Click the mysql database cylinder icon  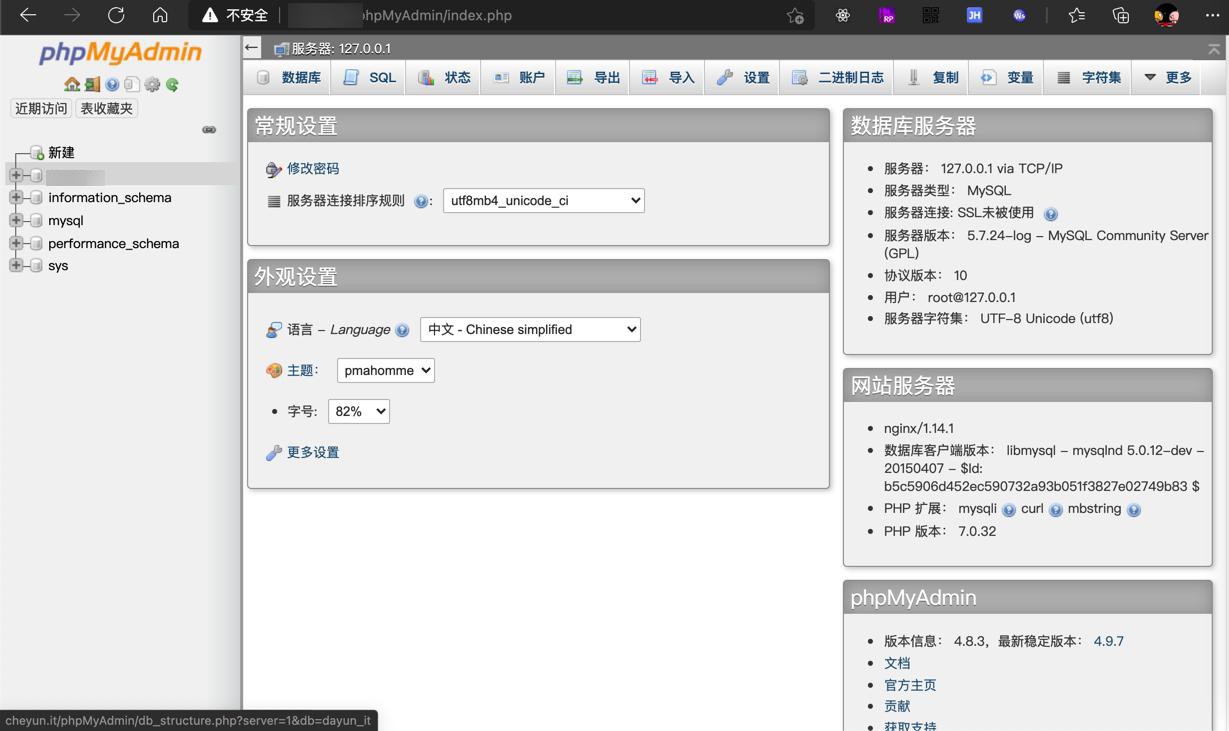[x=37, y=221]
